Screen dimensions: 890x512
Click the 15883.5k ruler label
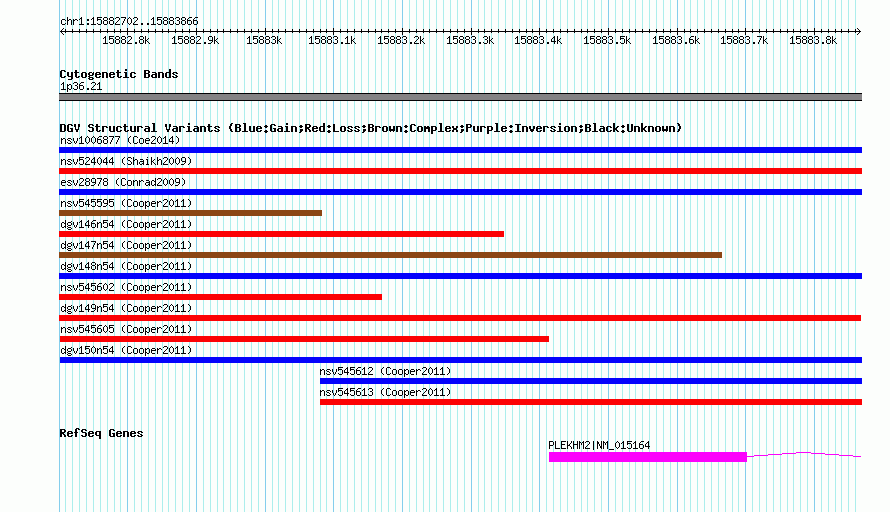(607, 40)
